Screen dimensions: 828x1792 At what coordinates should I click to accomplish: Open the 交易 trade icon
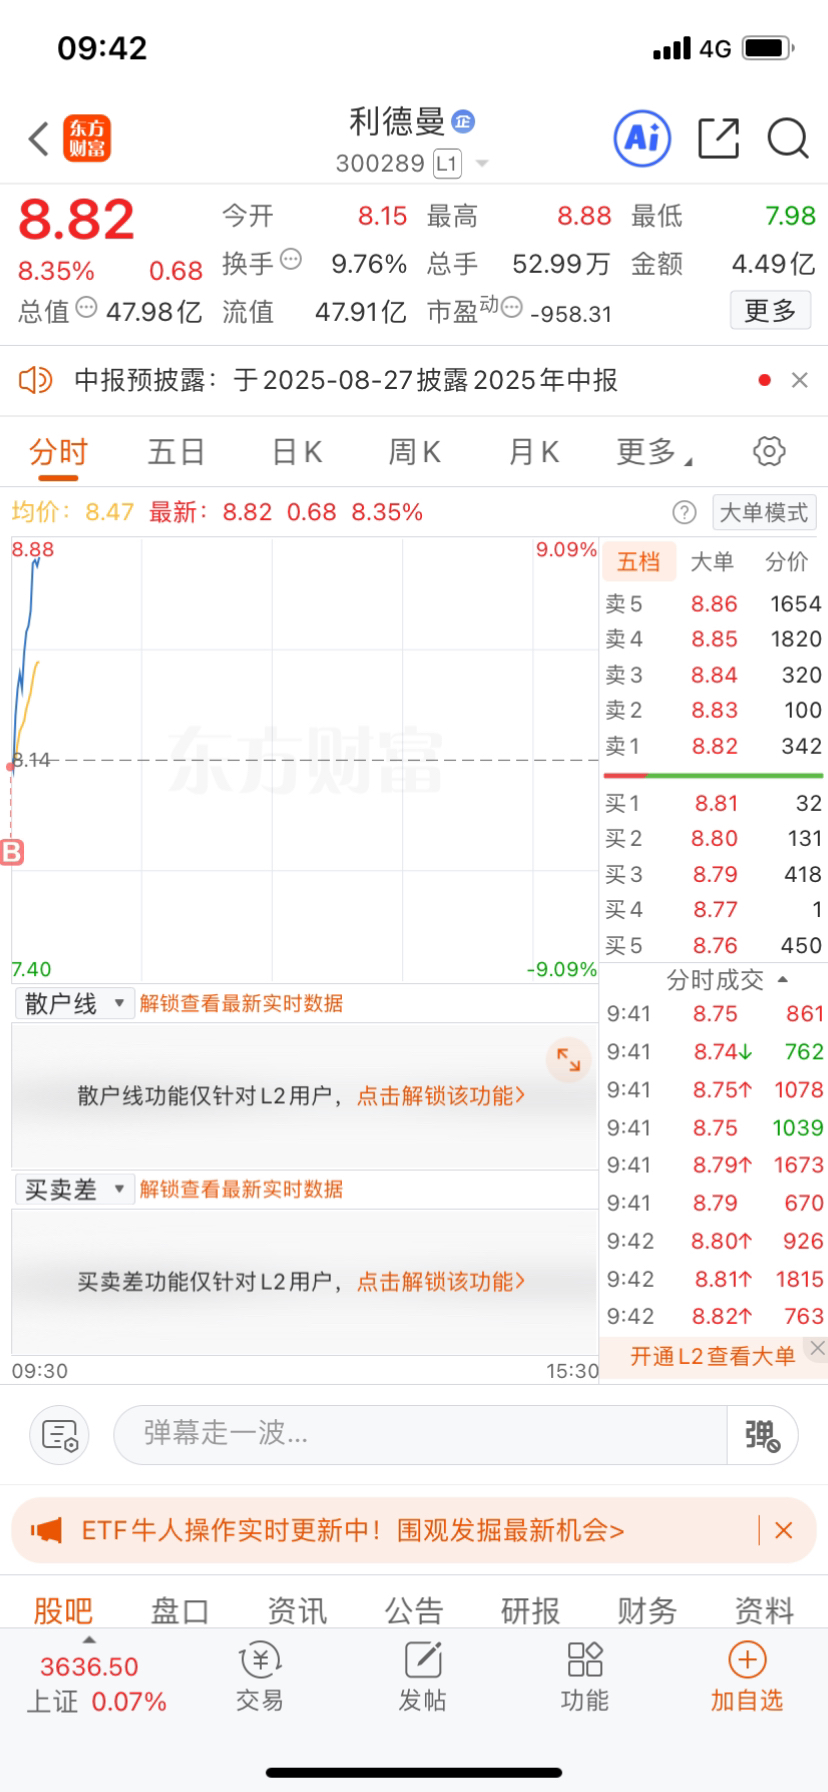260,1678
